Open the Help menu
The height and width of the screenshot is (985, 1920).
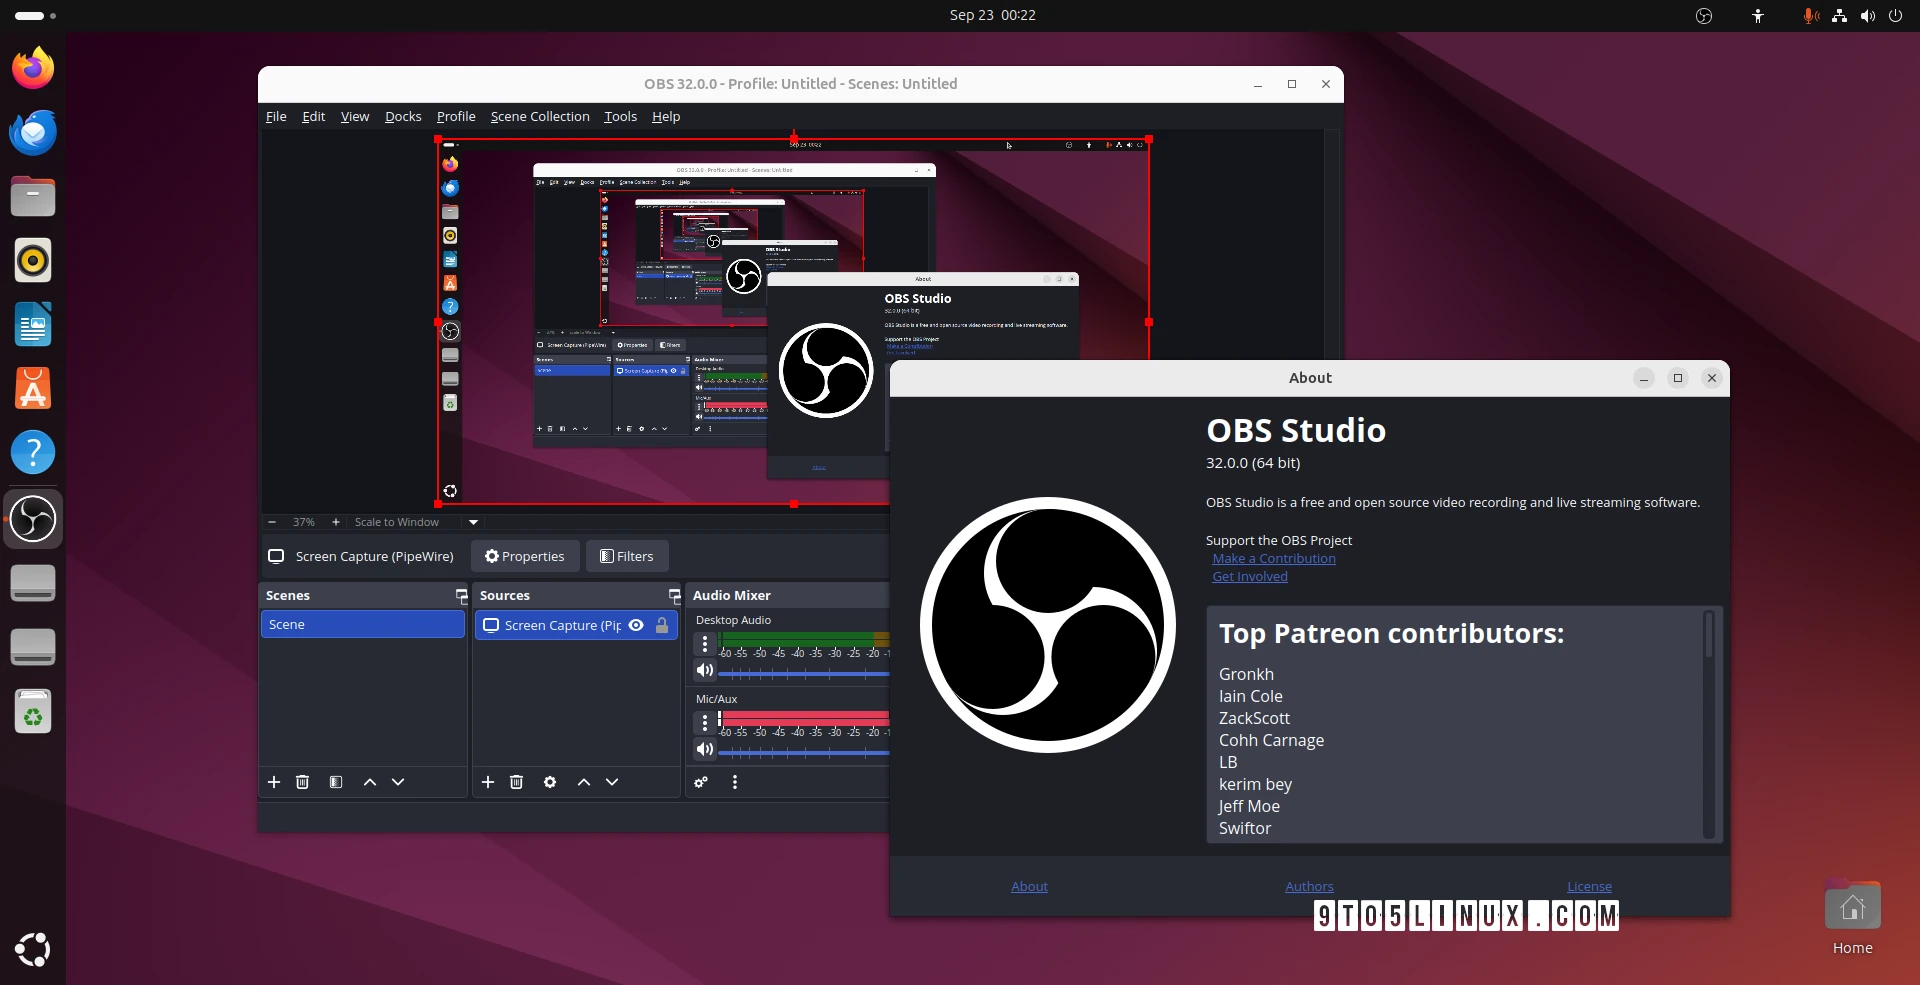coord(666,116)
